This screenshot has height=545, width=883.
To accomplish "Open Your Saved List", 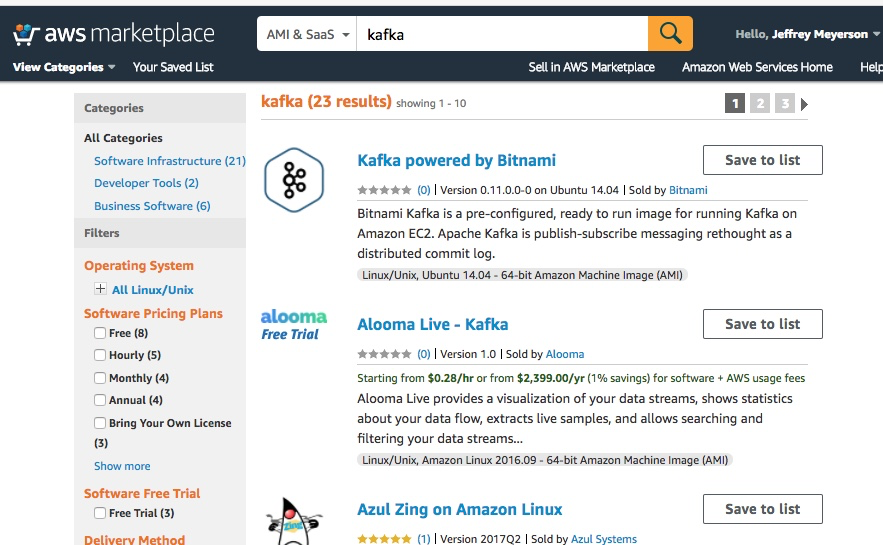I will coord(173,67).
